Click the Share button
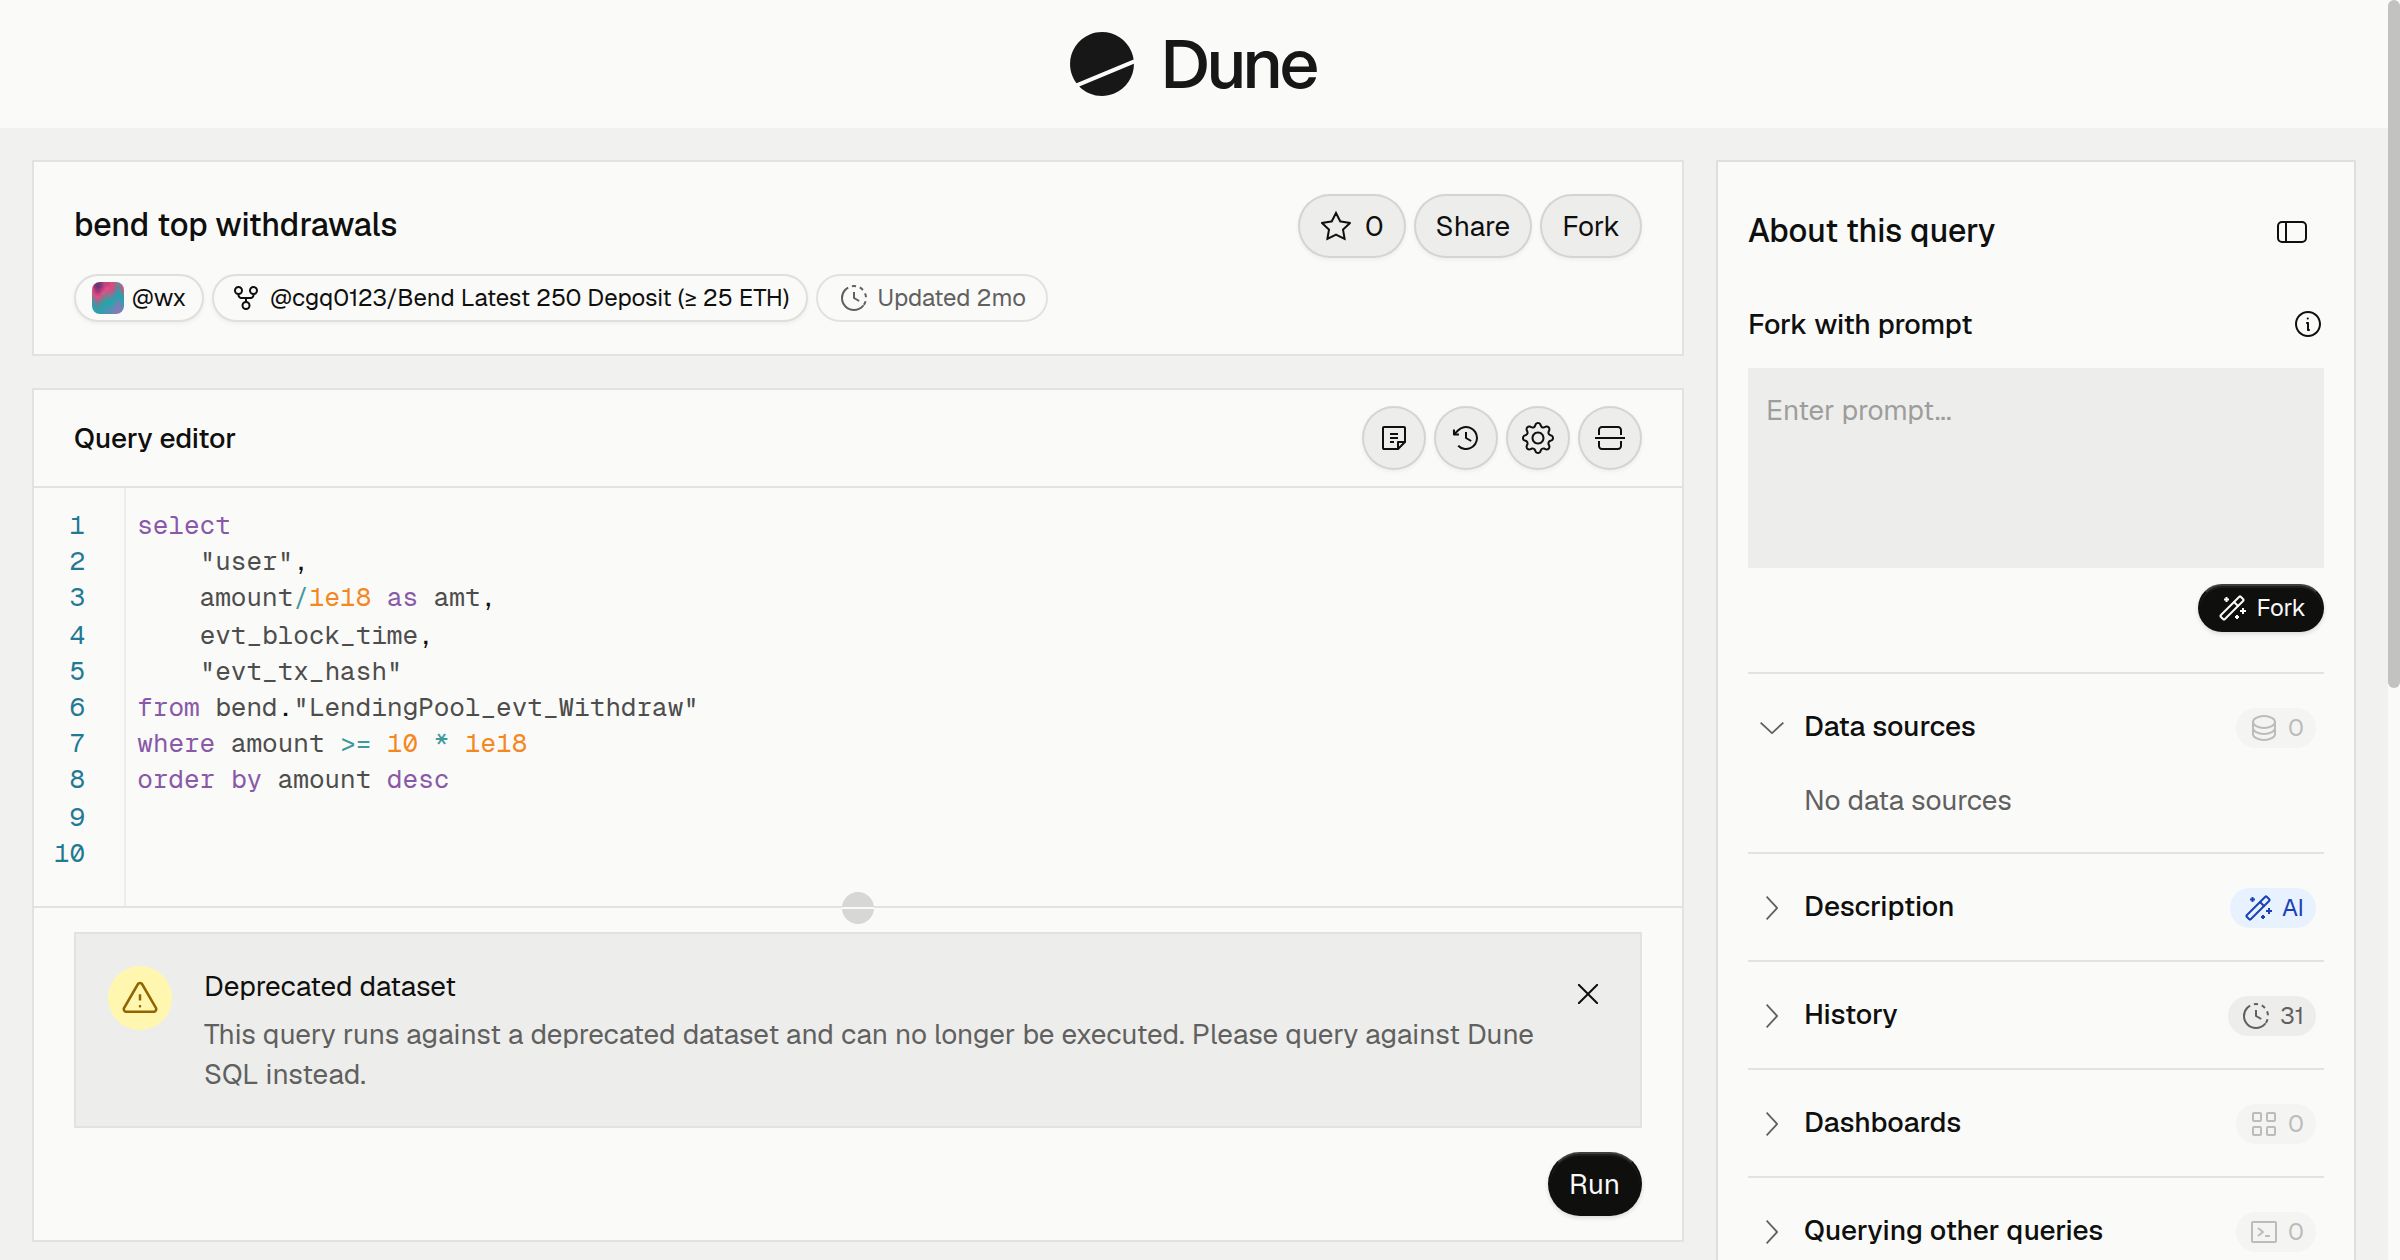 click(x=1472, y=226)
